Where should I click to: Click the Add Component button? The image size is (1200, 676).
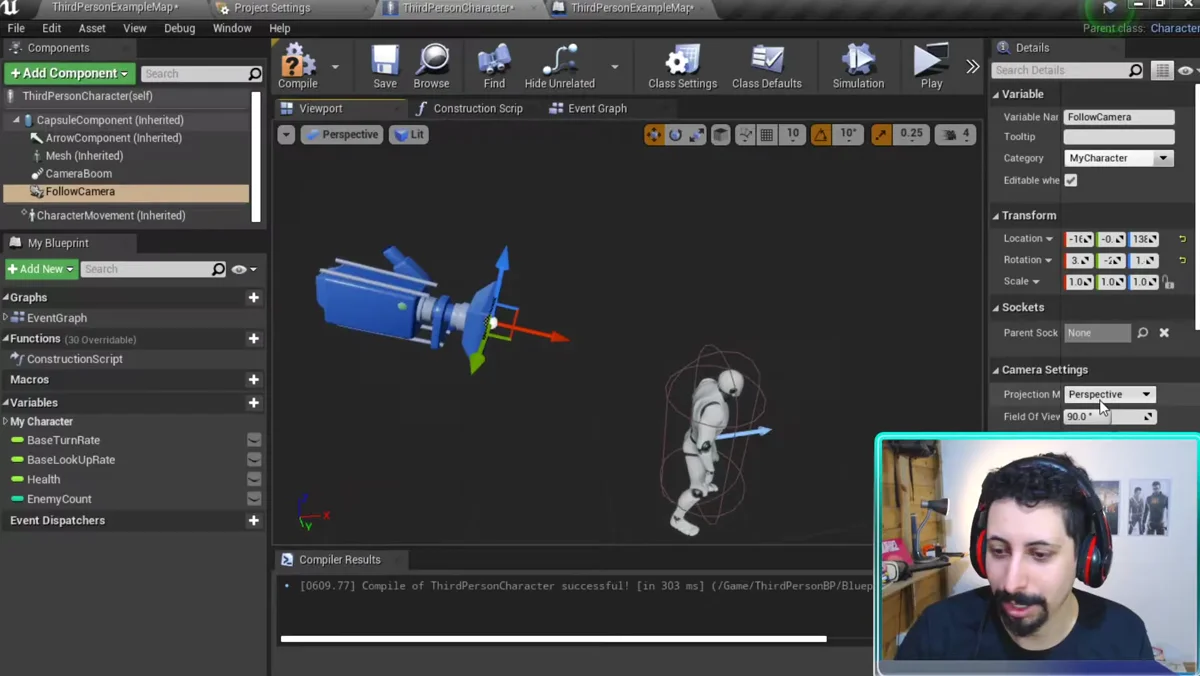pos(69,73)
